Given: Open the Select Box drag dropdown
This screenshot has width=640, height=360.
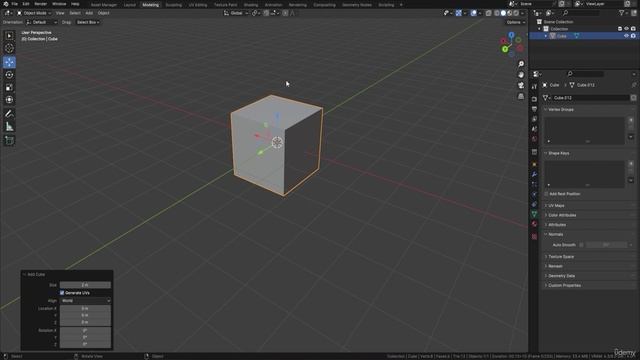Looking at the screenshot, I should [88, 22].
